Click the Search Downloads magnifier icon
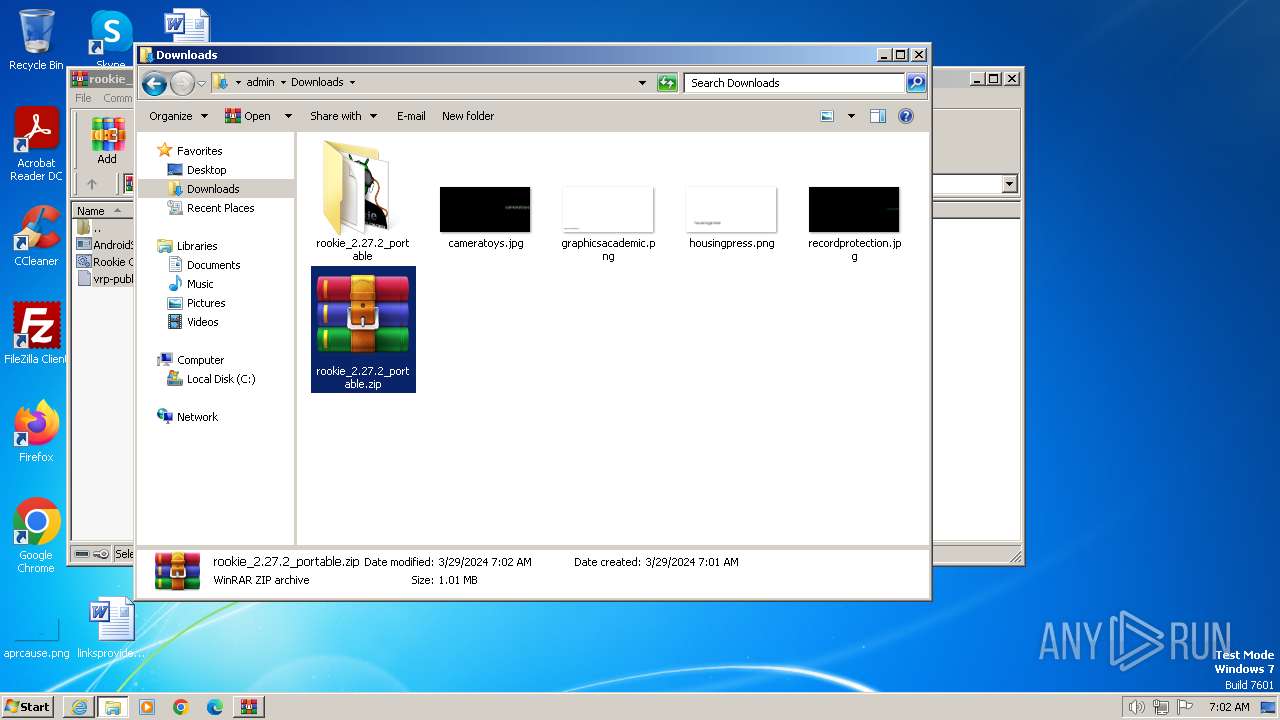Viewport: 1280px width, 720px height. click(x=915, y=83)
